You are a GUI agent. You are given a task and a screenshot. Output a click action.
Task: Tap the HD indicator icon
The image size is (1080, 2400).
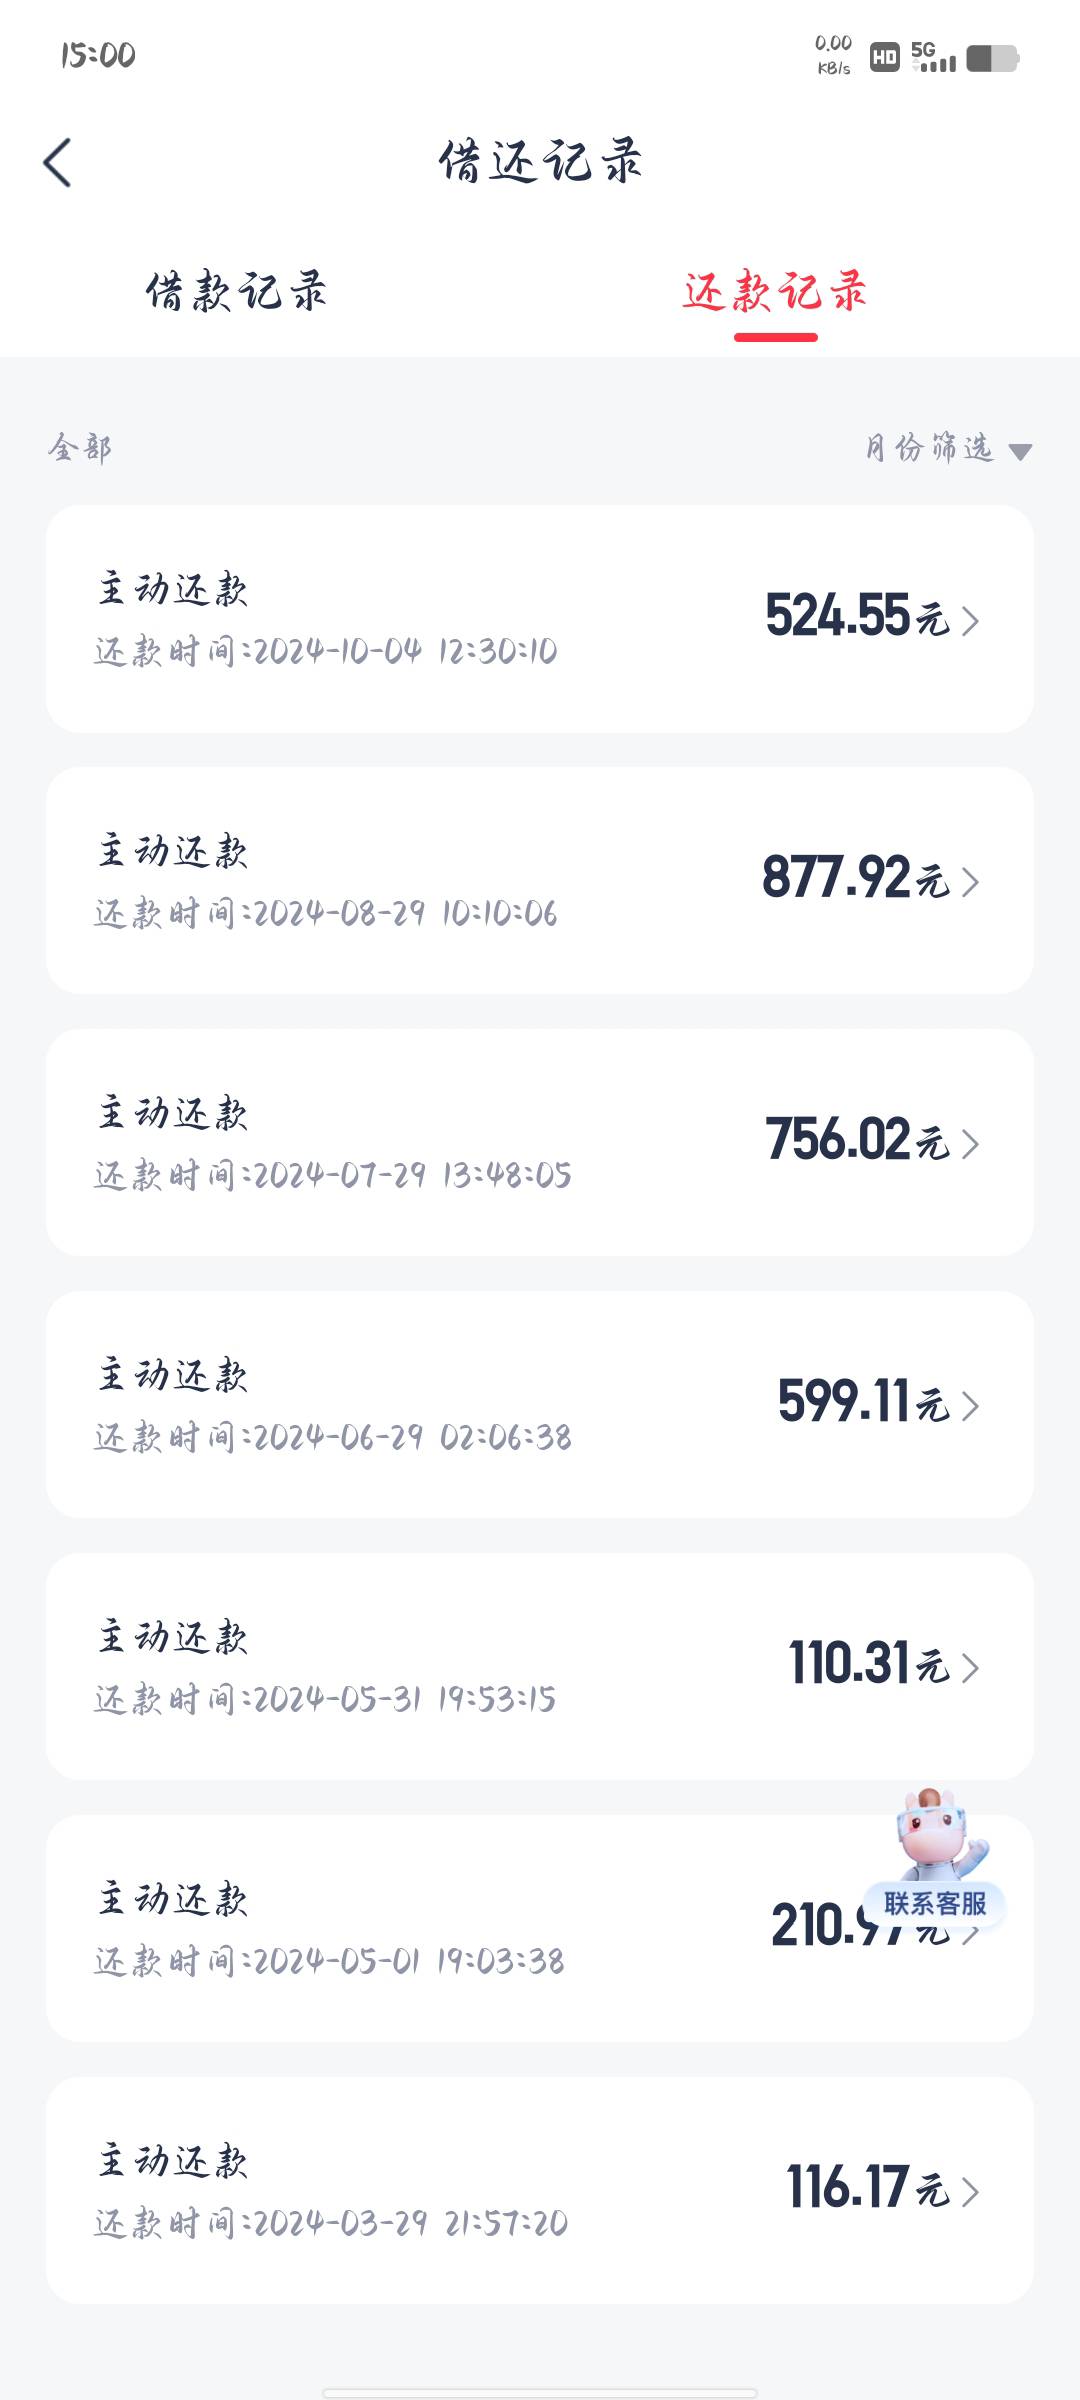click(x=884, y=58)
